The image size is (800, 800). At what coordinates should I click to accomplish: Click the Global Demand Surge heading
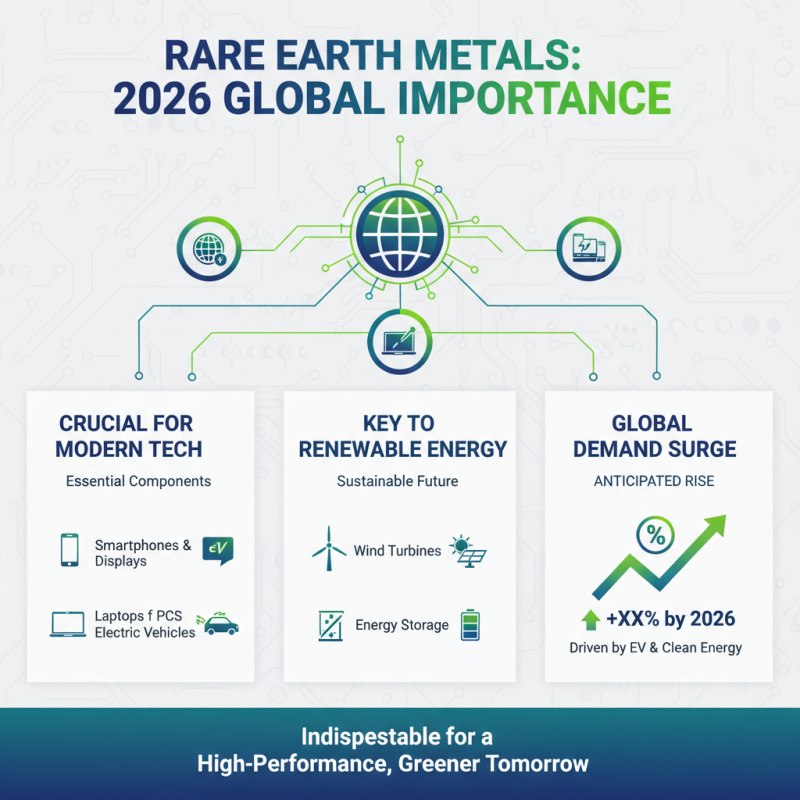pyautogui.click(x=654, y=436)
